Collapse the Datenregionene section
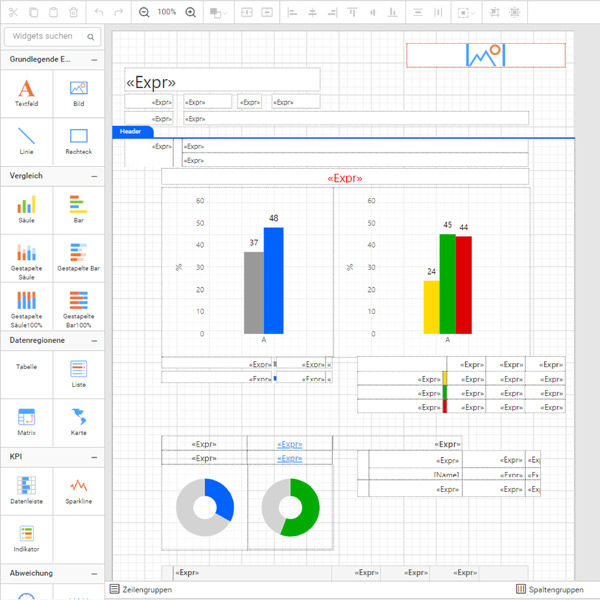Viewport: 600px width, 600px height. pos(94,340)
